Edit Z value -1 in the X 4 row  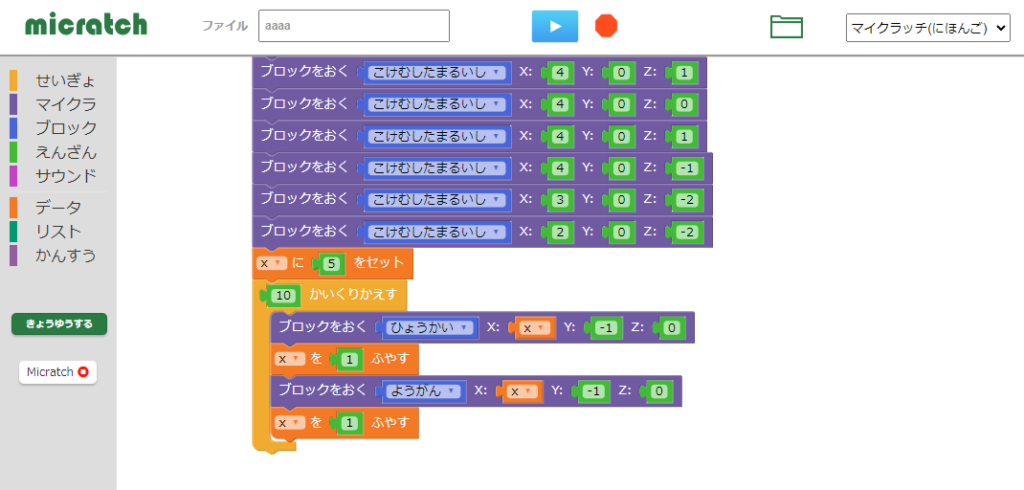(686, 169)
